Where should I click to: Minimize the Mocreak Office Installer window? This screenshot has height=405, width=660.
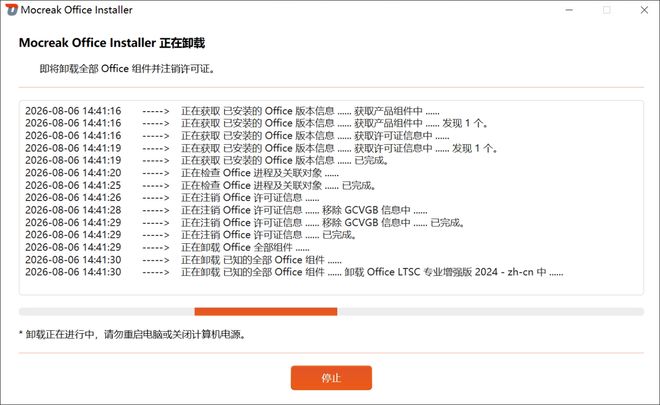(569, 10)
